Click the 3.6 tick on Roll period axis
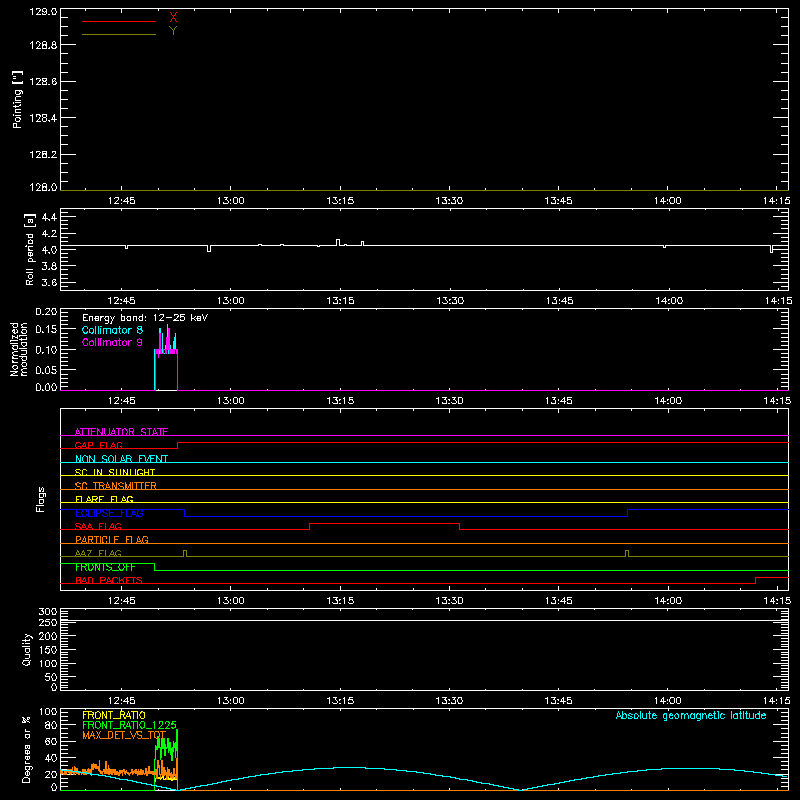 pyautogui.click(x=49, y=283)
